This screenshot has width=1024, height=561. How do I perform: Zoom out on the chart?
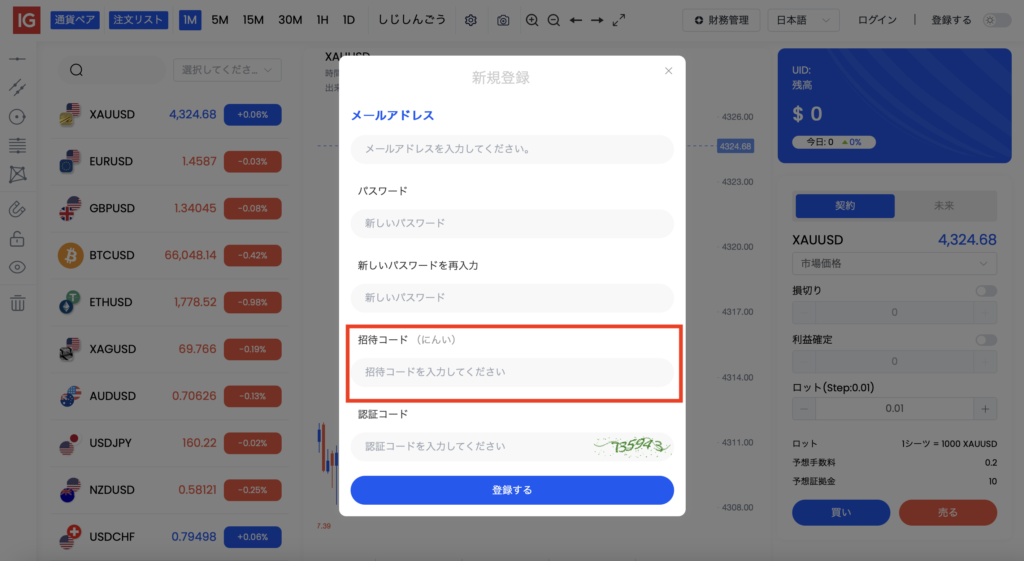point(554,20)
